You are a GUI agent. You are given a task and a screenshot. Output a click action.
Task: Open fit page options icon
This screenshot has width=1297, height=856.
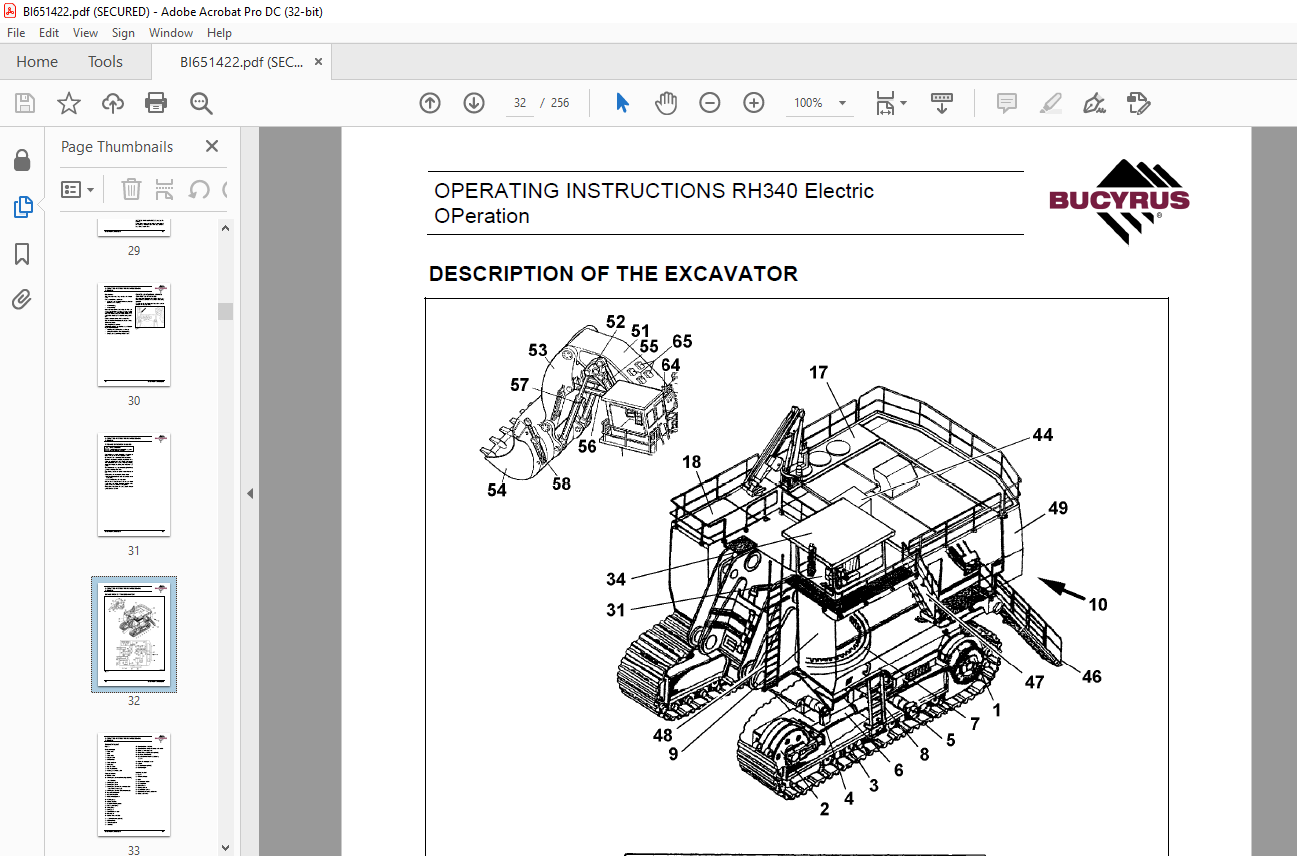tap(890, 103)
